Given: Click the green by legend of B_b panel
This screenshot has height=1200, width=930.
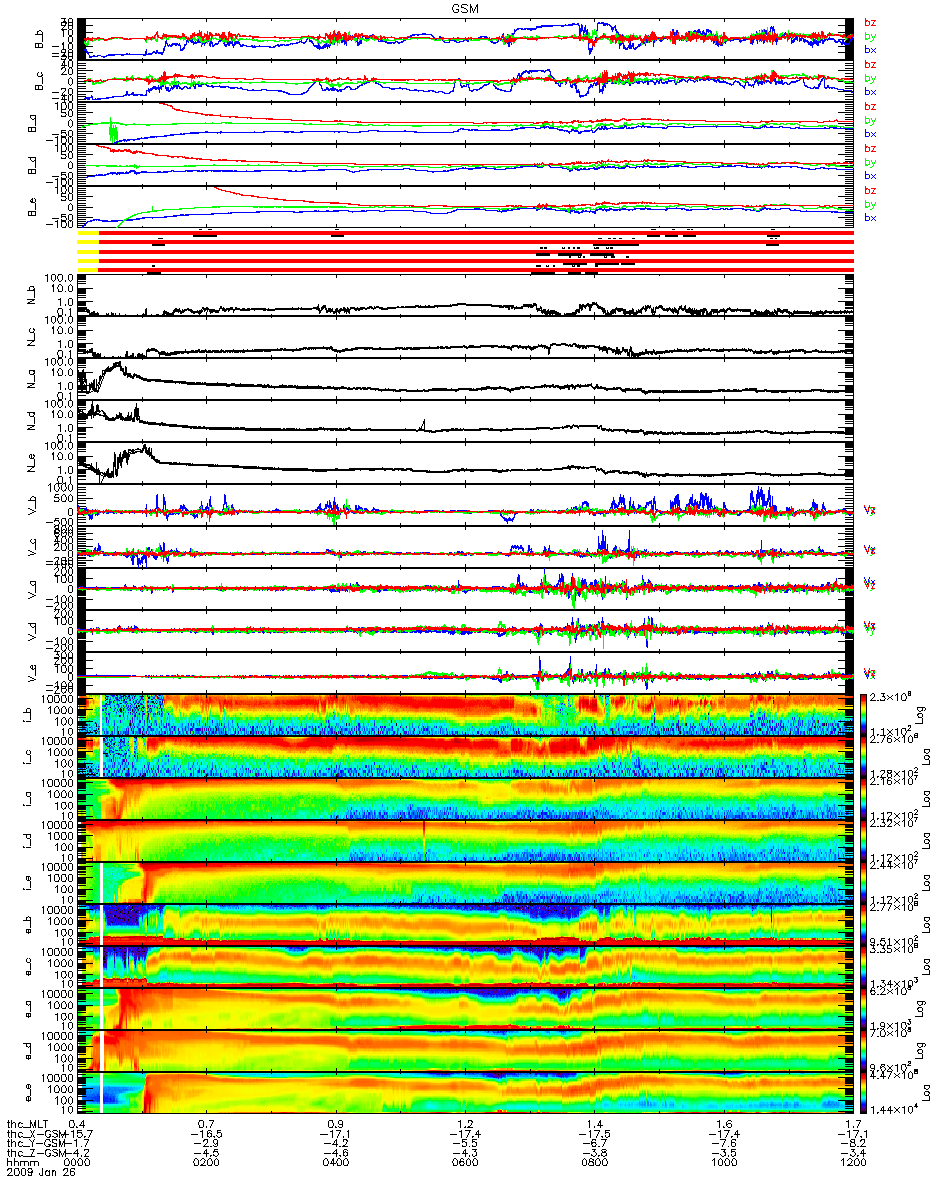Looking at the screenshot, I should point(870,36).
